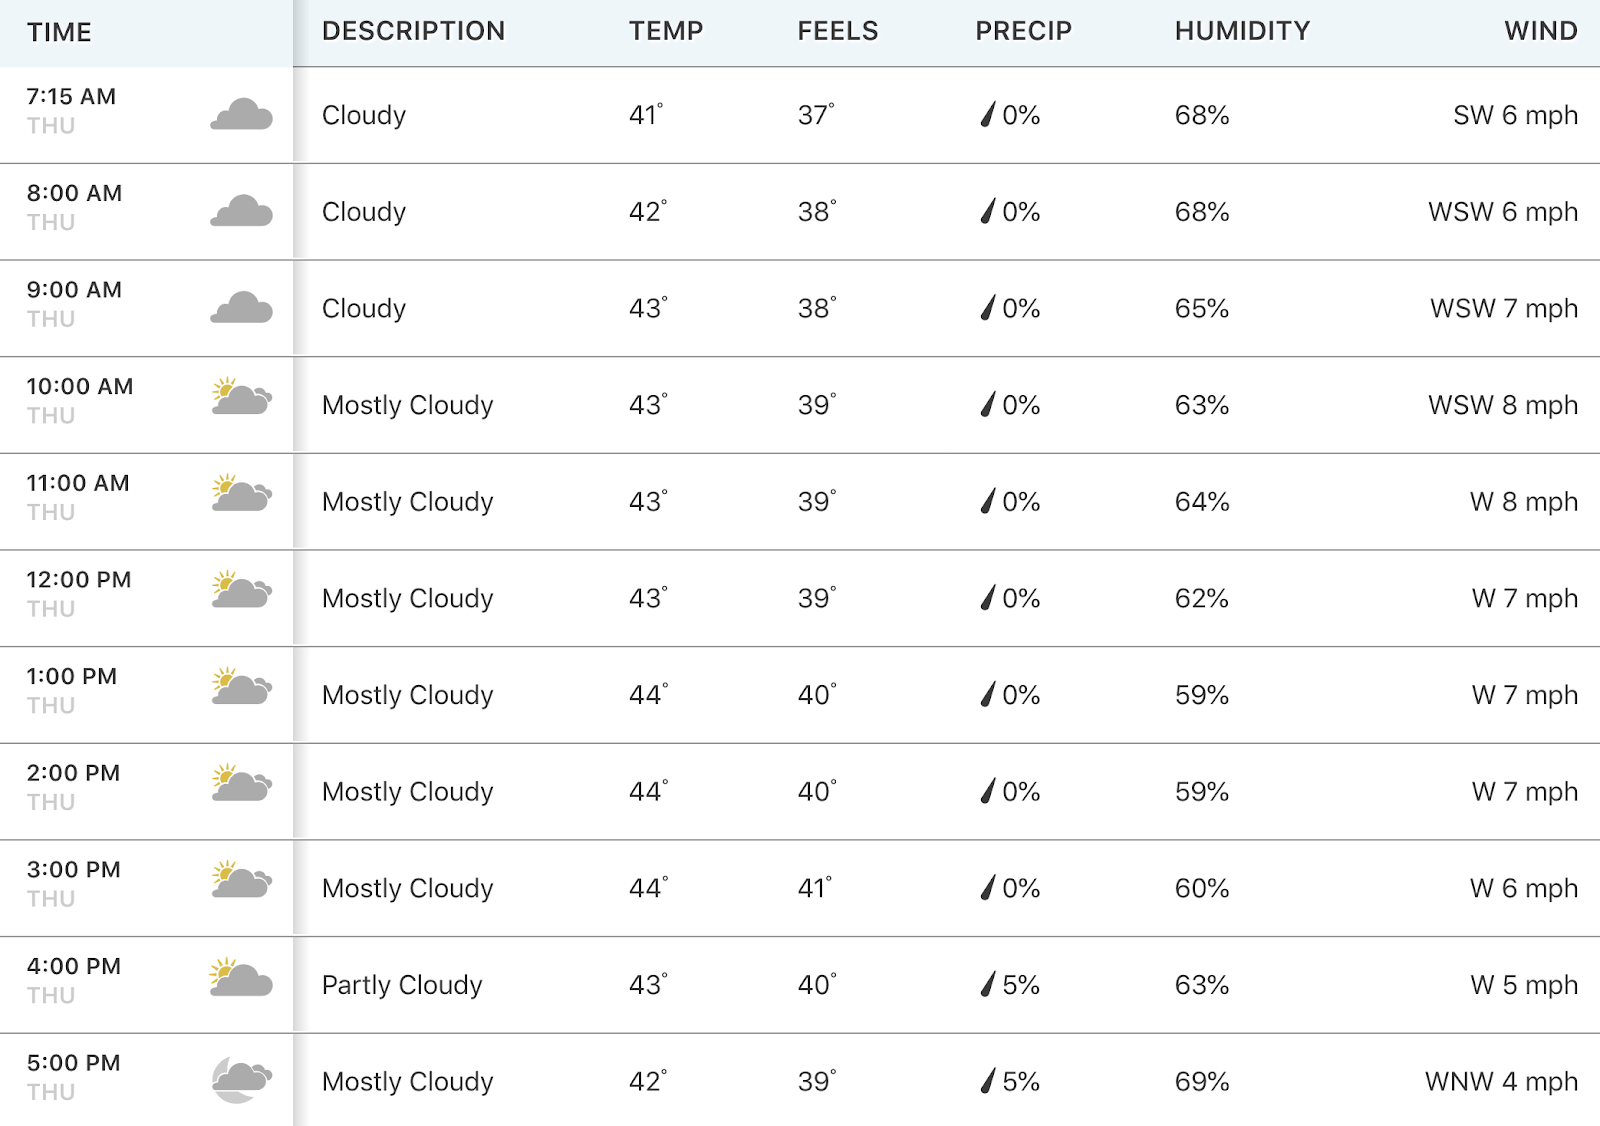Viewport: 1600px width, 1126px height.
Task: Select the PRECIP column header
Action: tap(1023, 31)
